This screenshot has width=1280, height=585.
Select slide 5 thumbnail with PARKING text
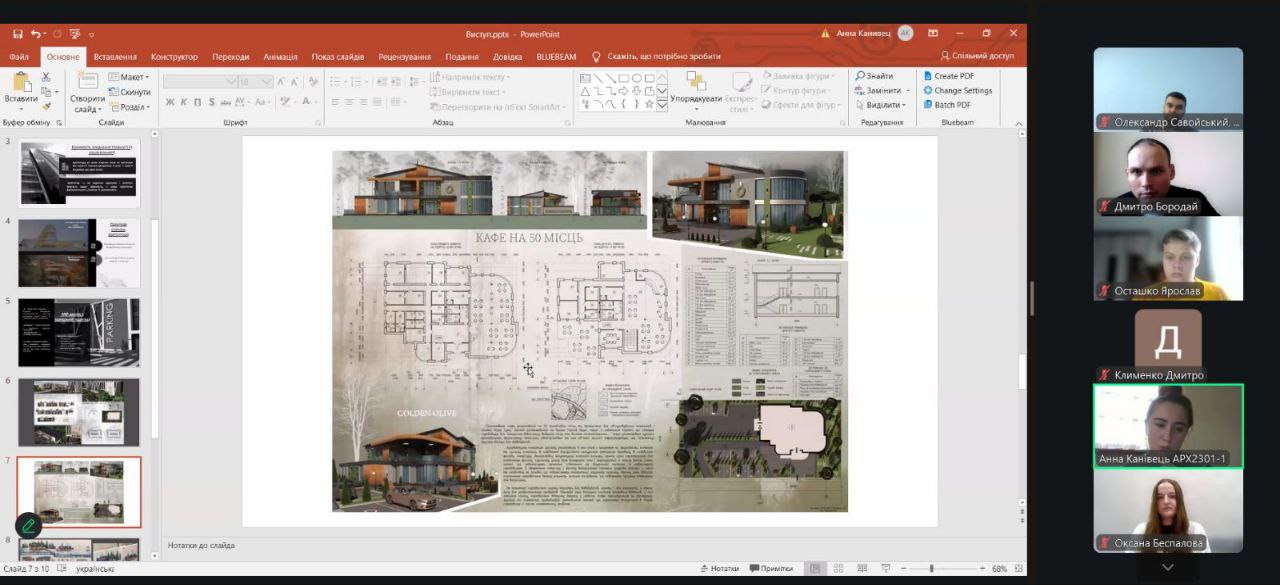coord(79,332)
